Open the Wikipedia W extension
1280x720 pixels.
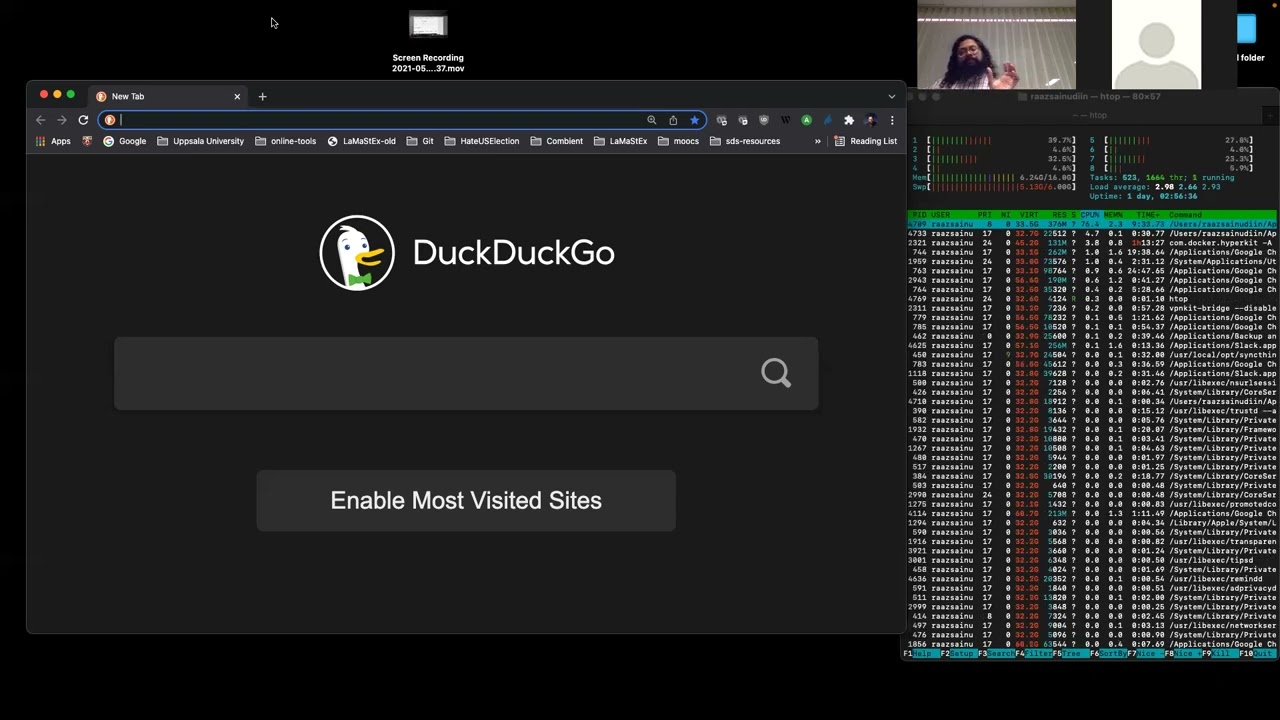click(785, 120)
